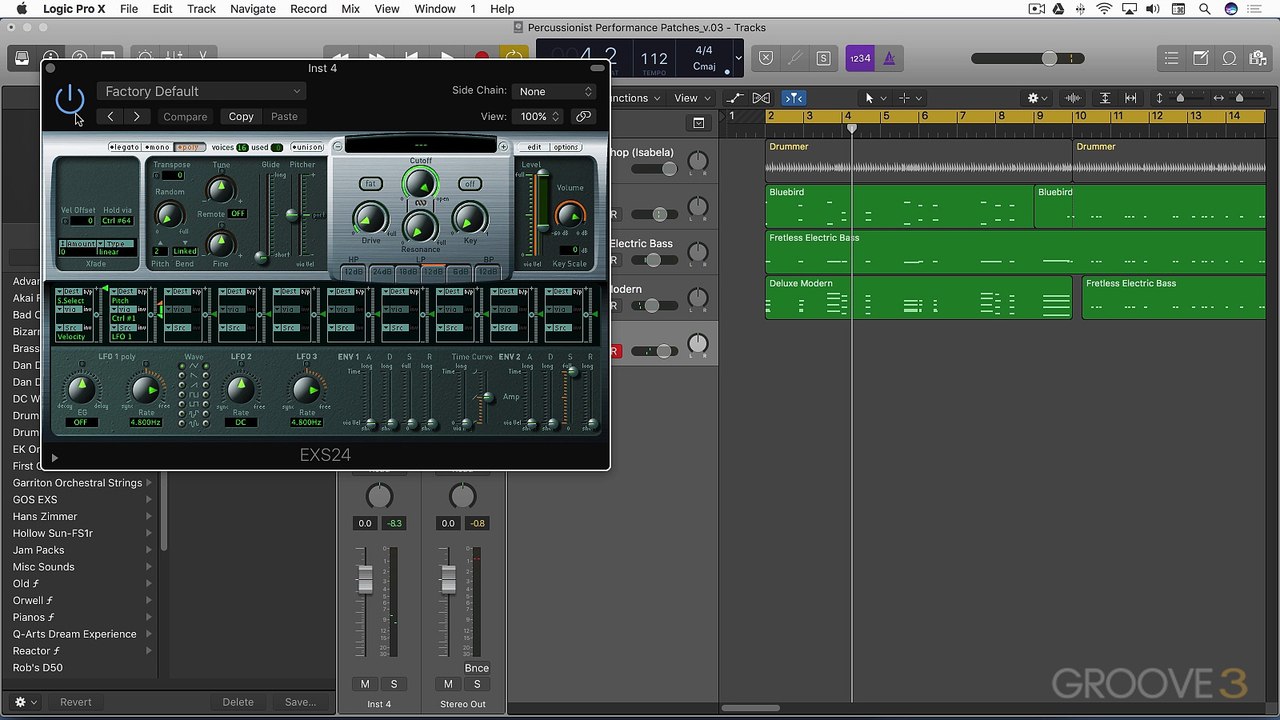Open Spotlight search in menu bar
The image size is (1280, 720).
pyautogui.click(x=1204, y=9)
